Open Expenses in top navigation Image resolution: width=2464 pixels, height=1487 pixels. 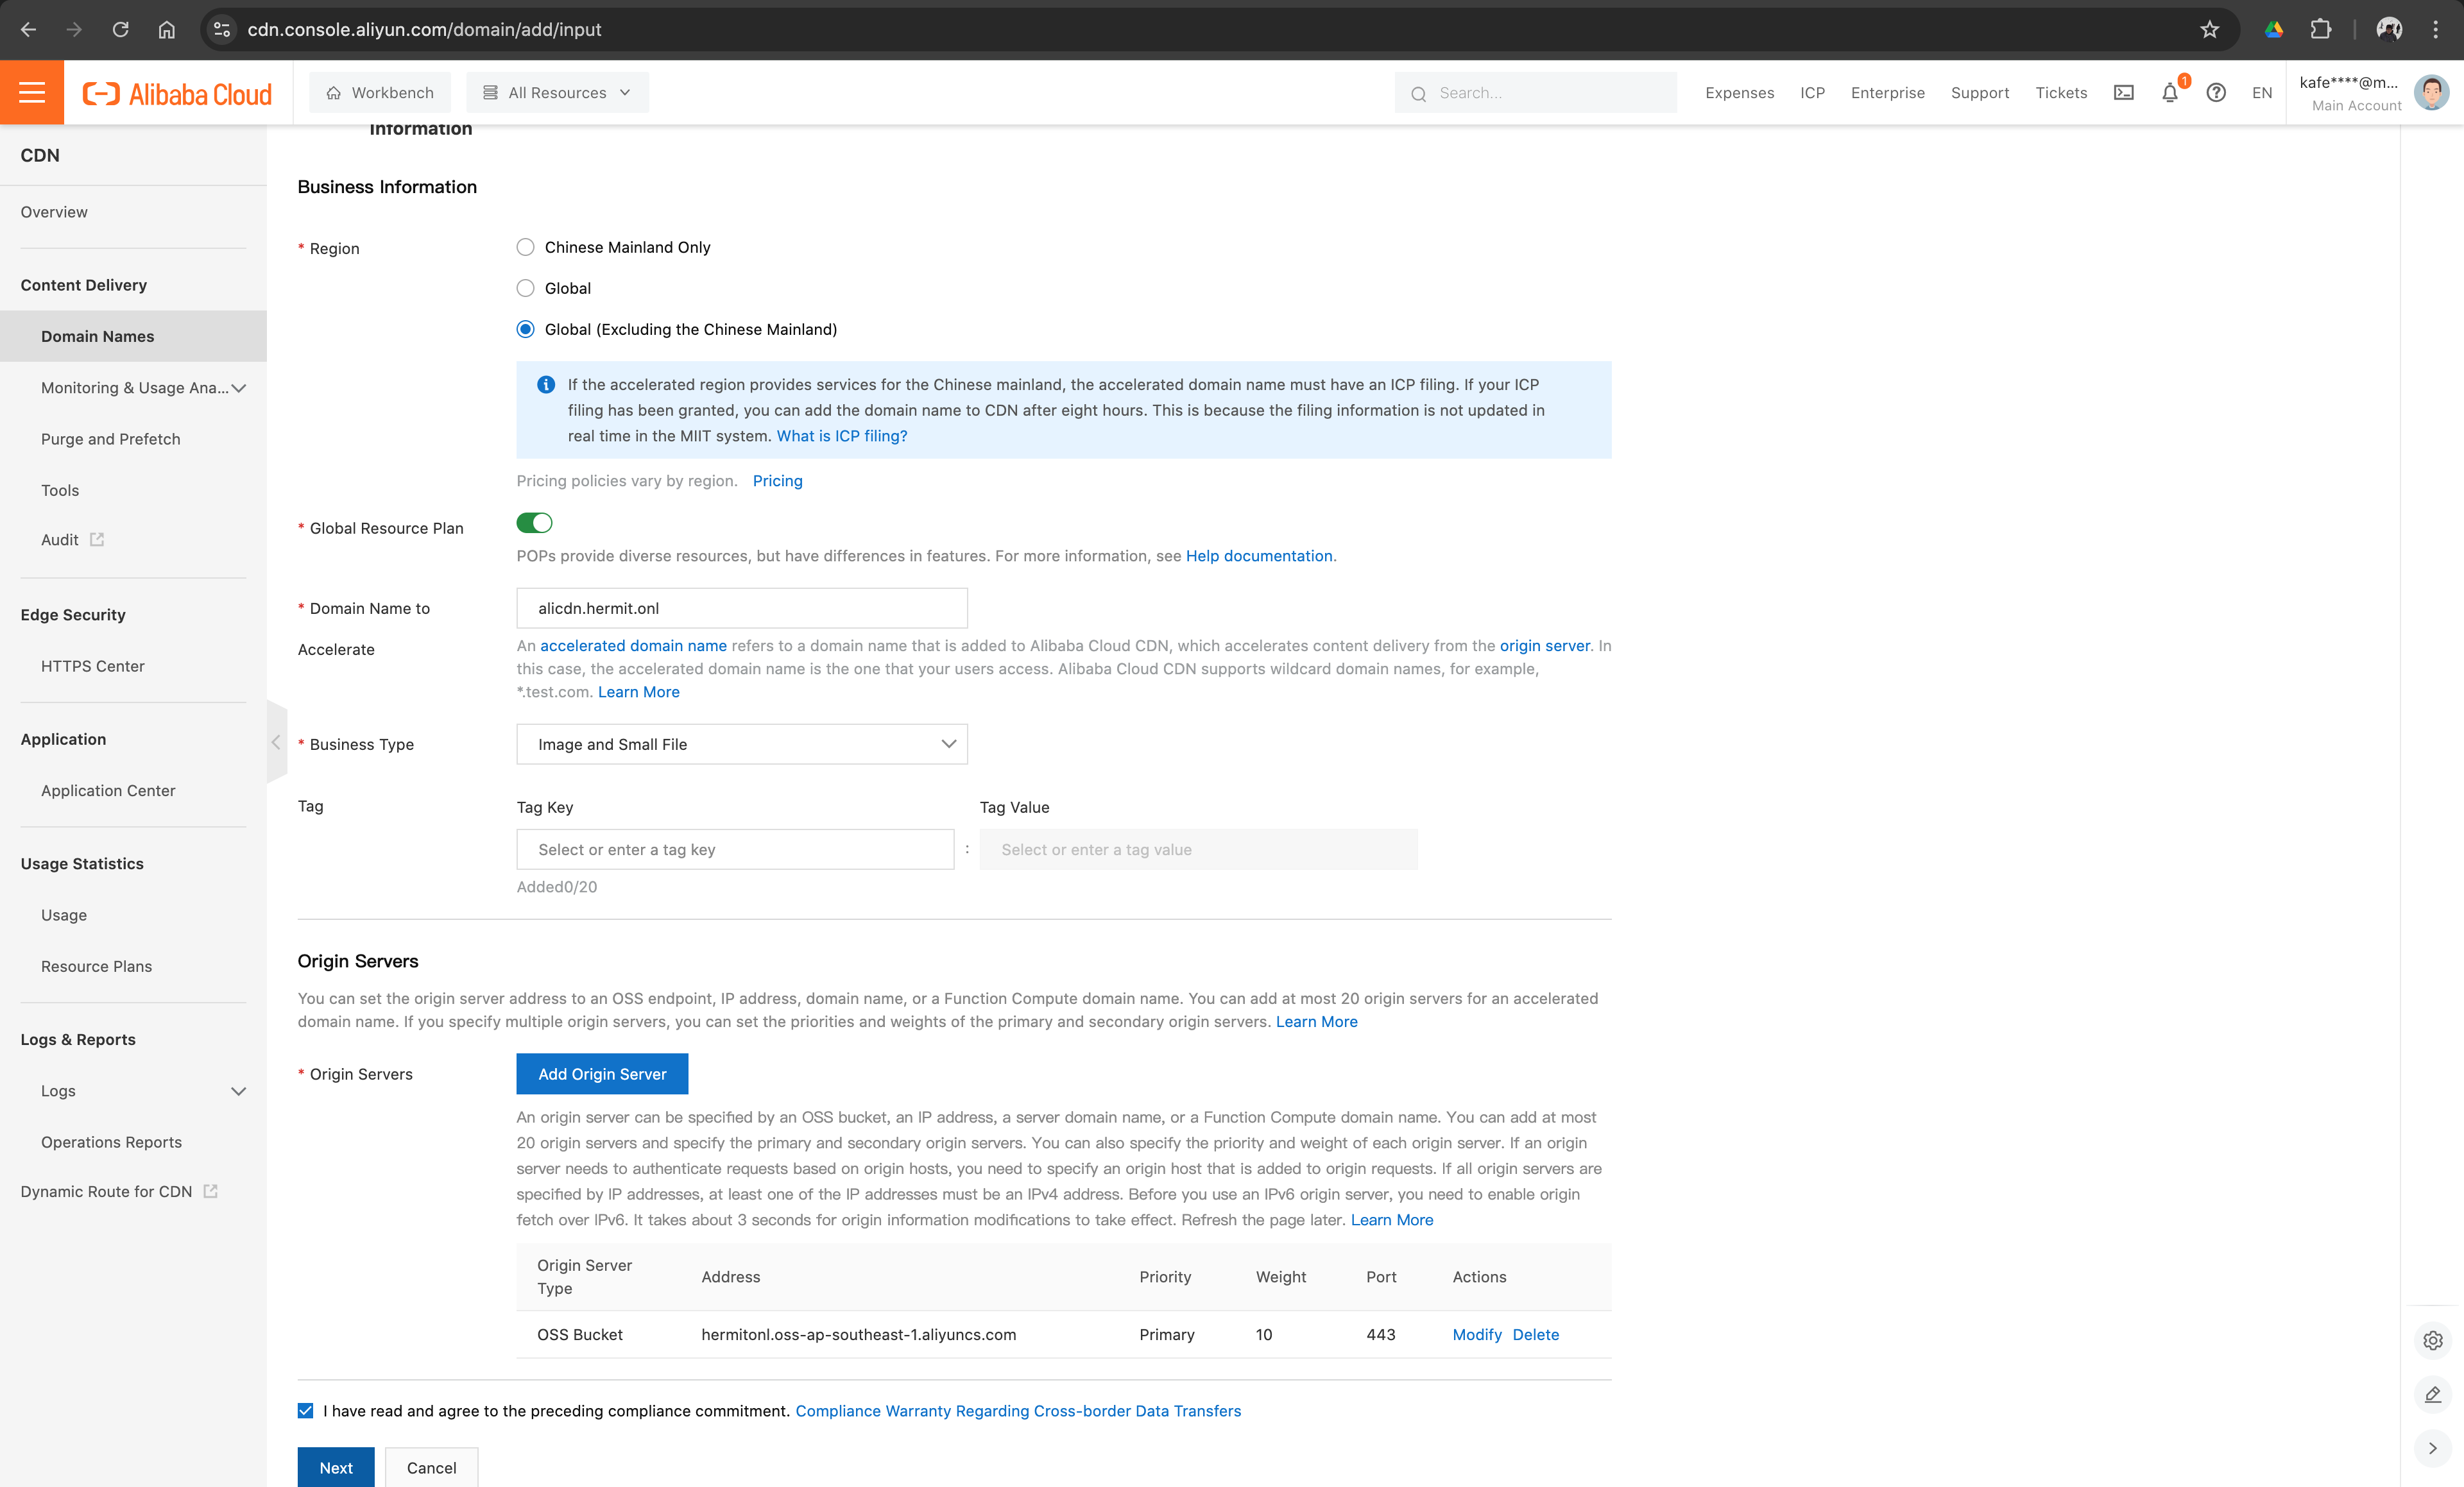[x=1739, y=92]
